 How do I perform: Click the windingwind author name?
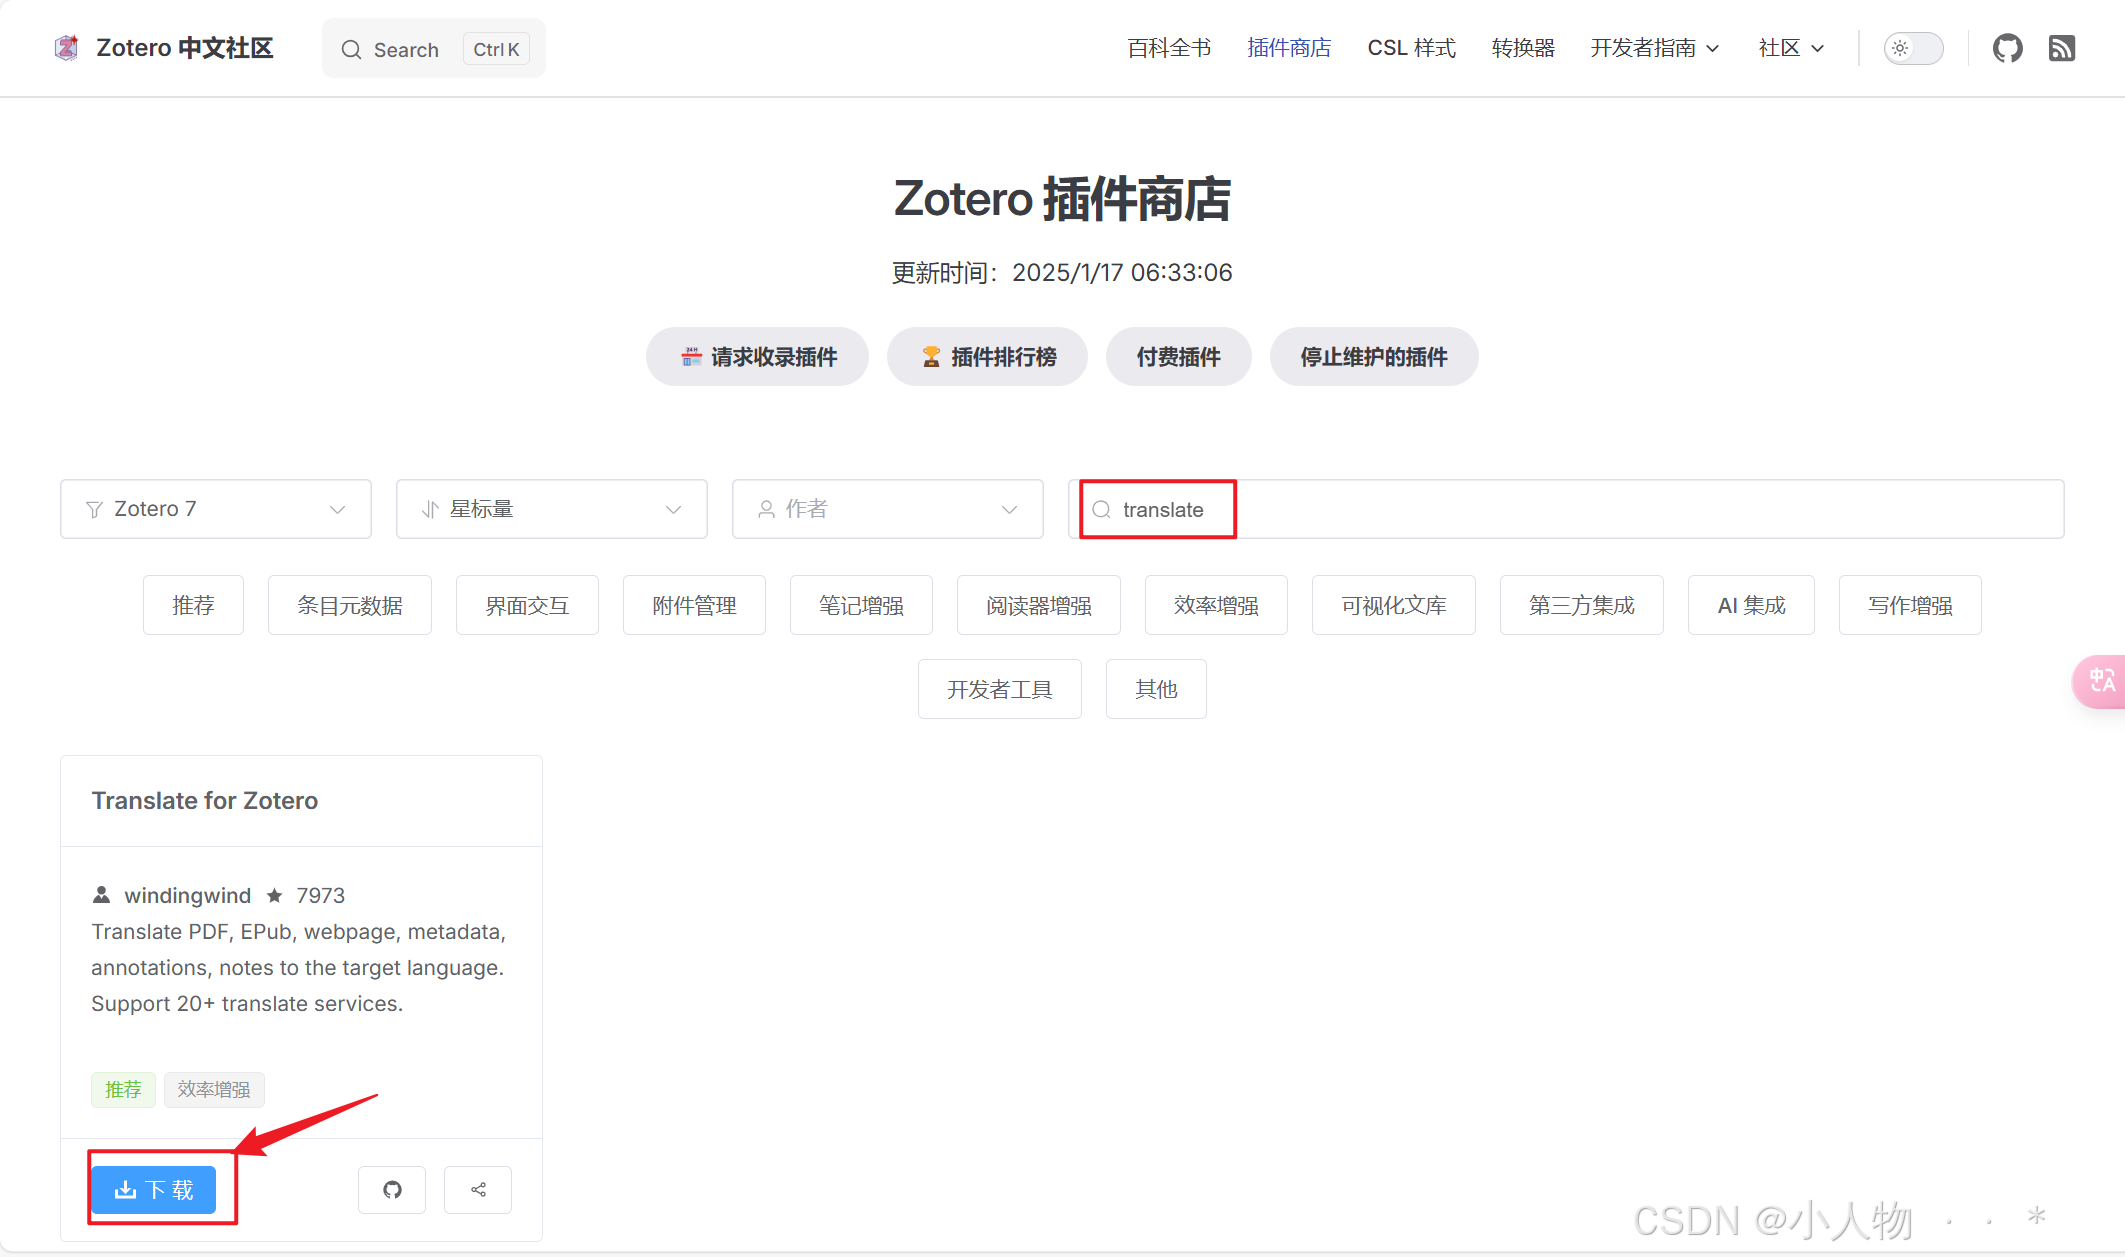click(187, 895)
